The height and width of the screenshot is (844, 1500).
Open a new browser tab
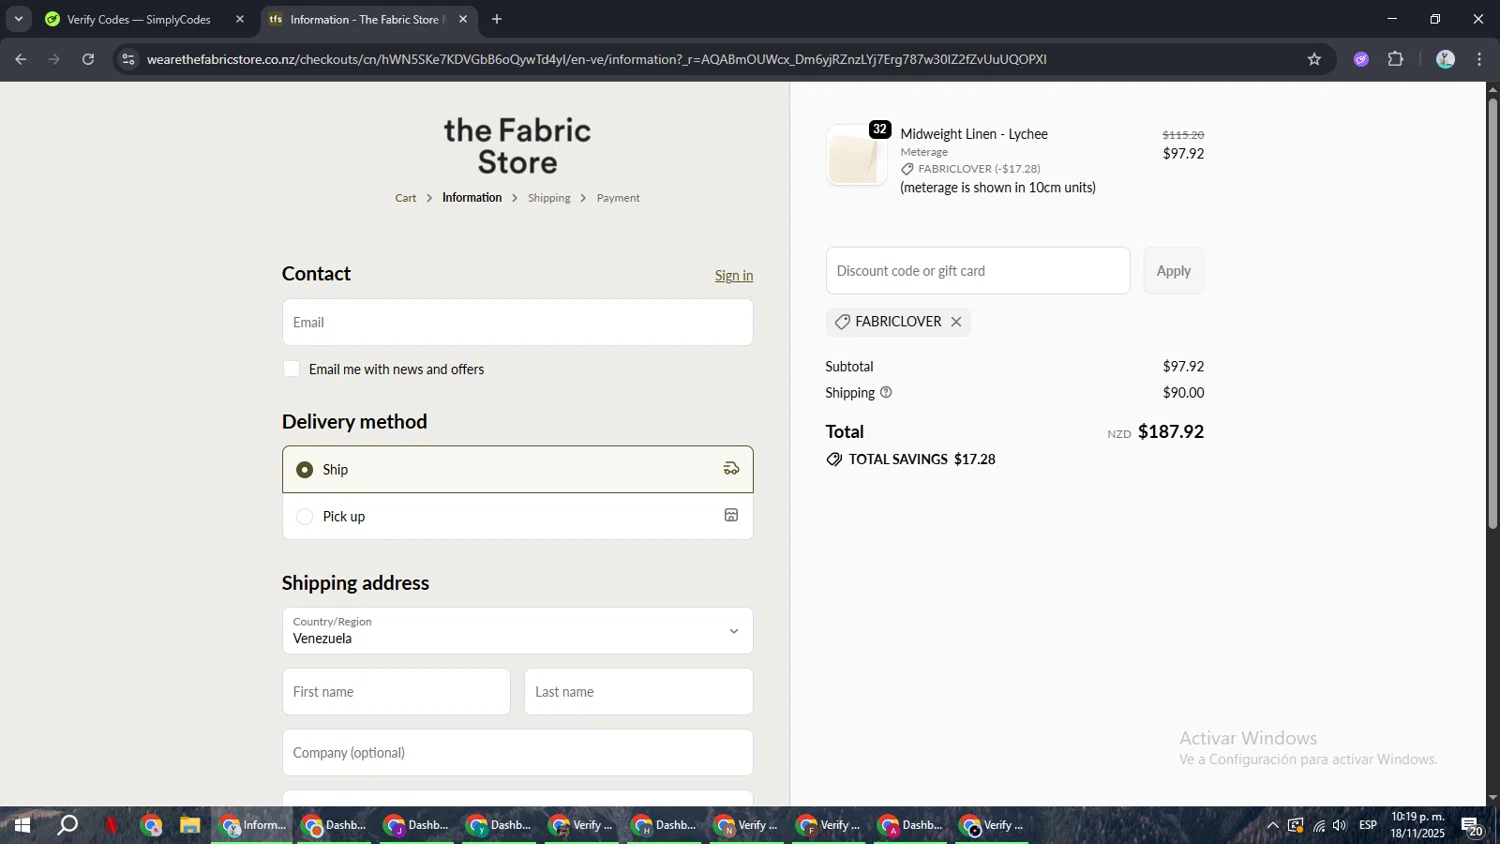[x=496, y=19]
